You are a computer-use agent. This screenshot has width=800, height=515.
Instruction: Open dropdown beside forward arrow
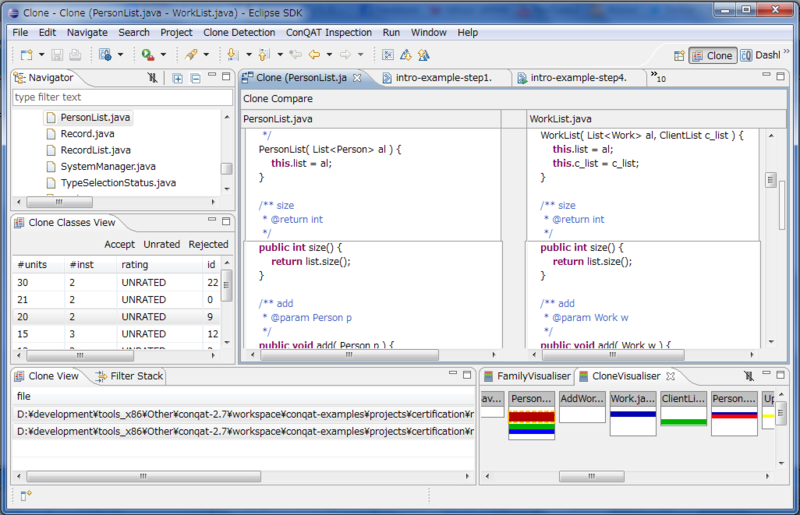[360, 55]
